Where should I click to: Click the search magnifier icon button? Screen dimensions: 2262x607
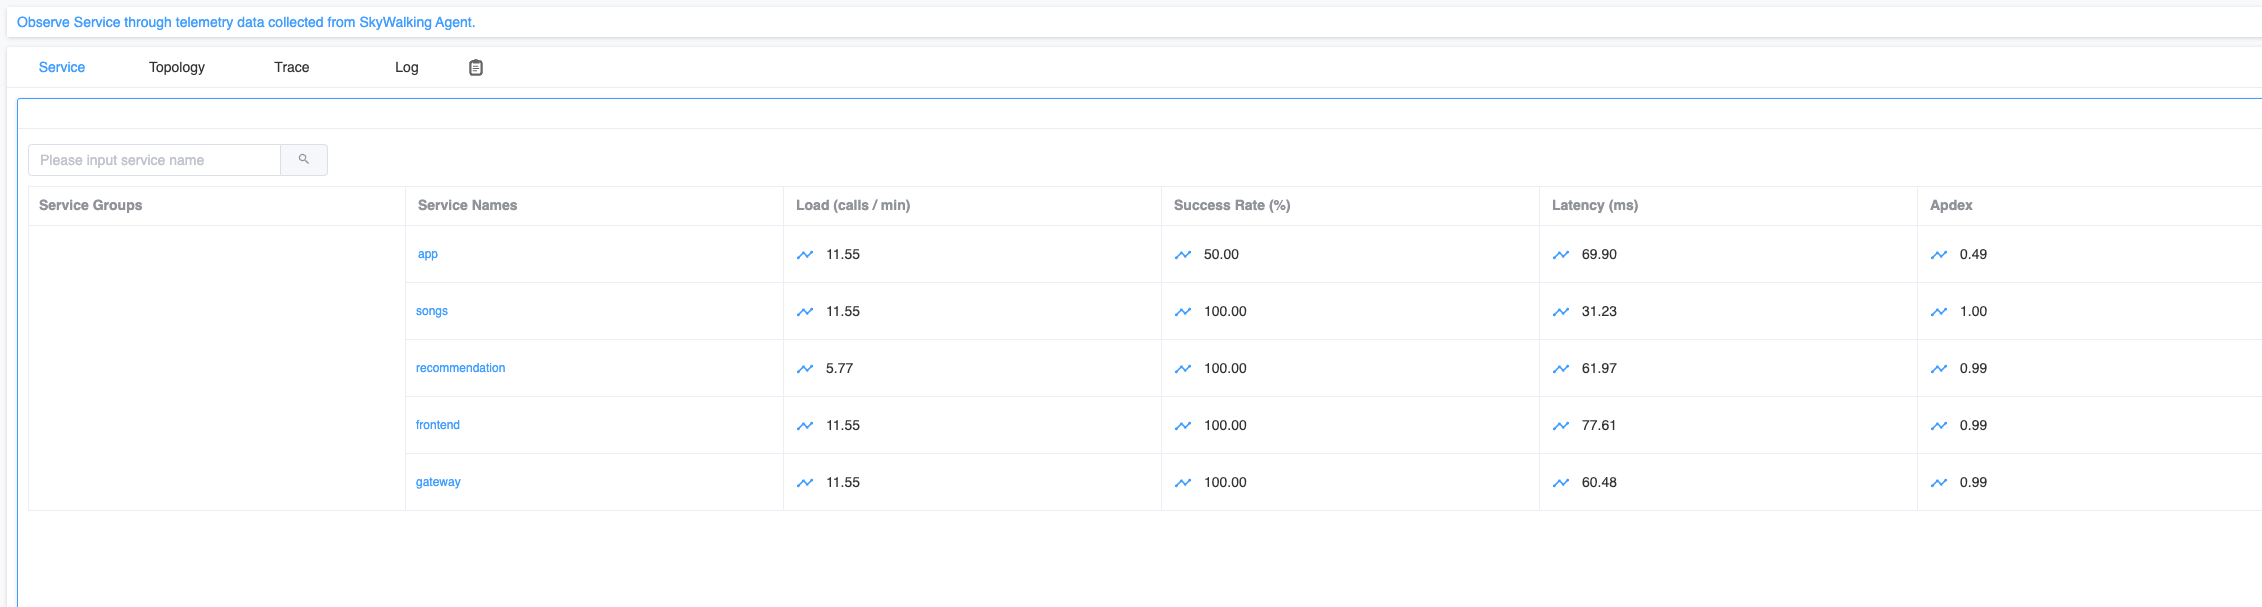pyautogui.click(x=304, y=160)
